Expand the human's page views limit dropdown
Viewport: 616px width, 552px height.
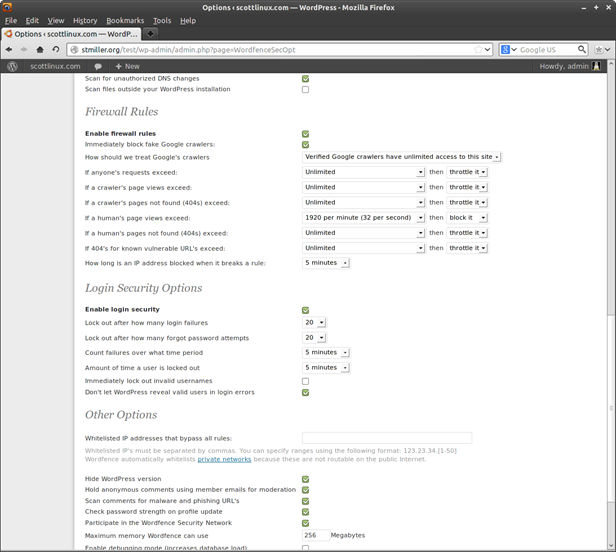click(364, 217)
